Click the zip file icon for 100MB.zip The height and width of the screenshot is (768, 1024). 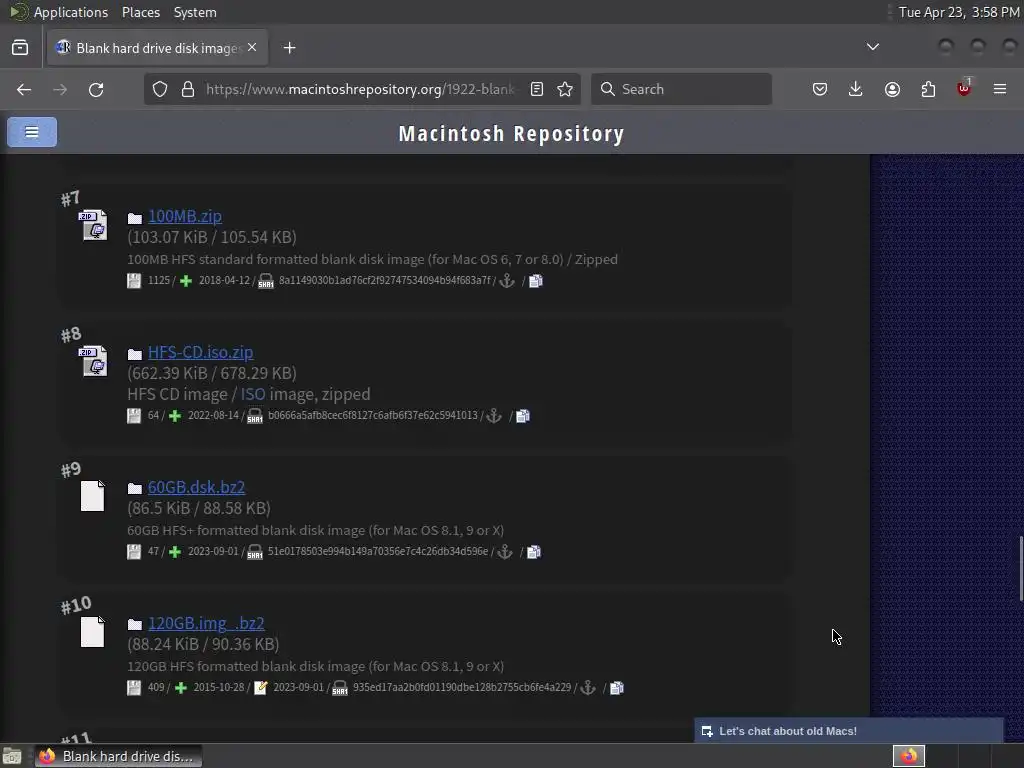point(93,225)
